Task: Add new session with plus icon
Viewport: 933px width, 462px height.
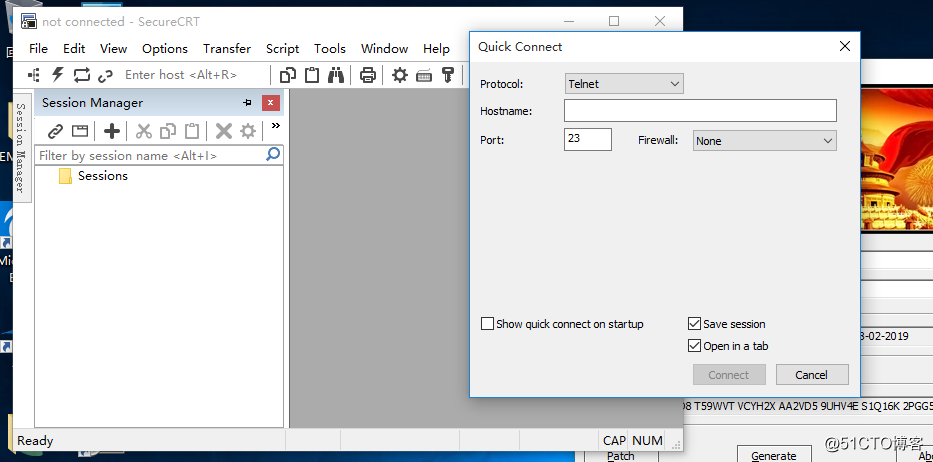Action: [112, 131]
